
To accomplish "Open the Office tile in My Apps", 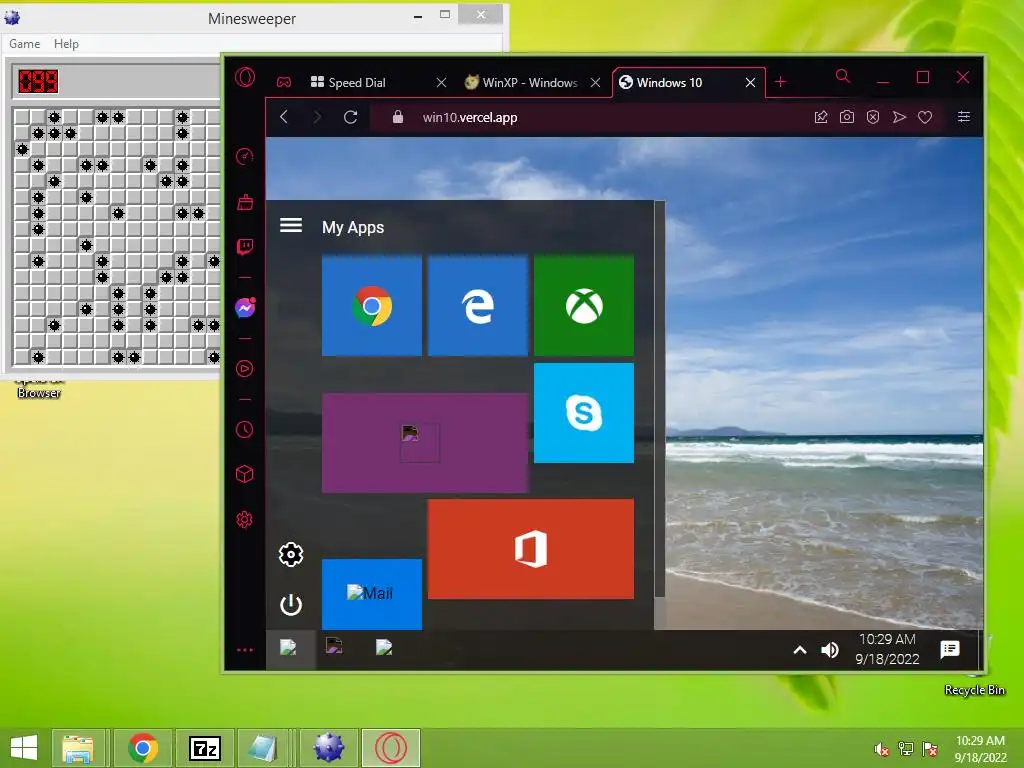I will 531,549.
